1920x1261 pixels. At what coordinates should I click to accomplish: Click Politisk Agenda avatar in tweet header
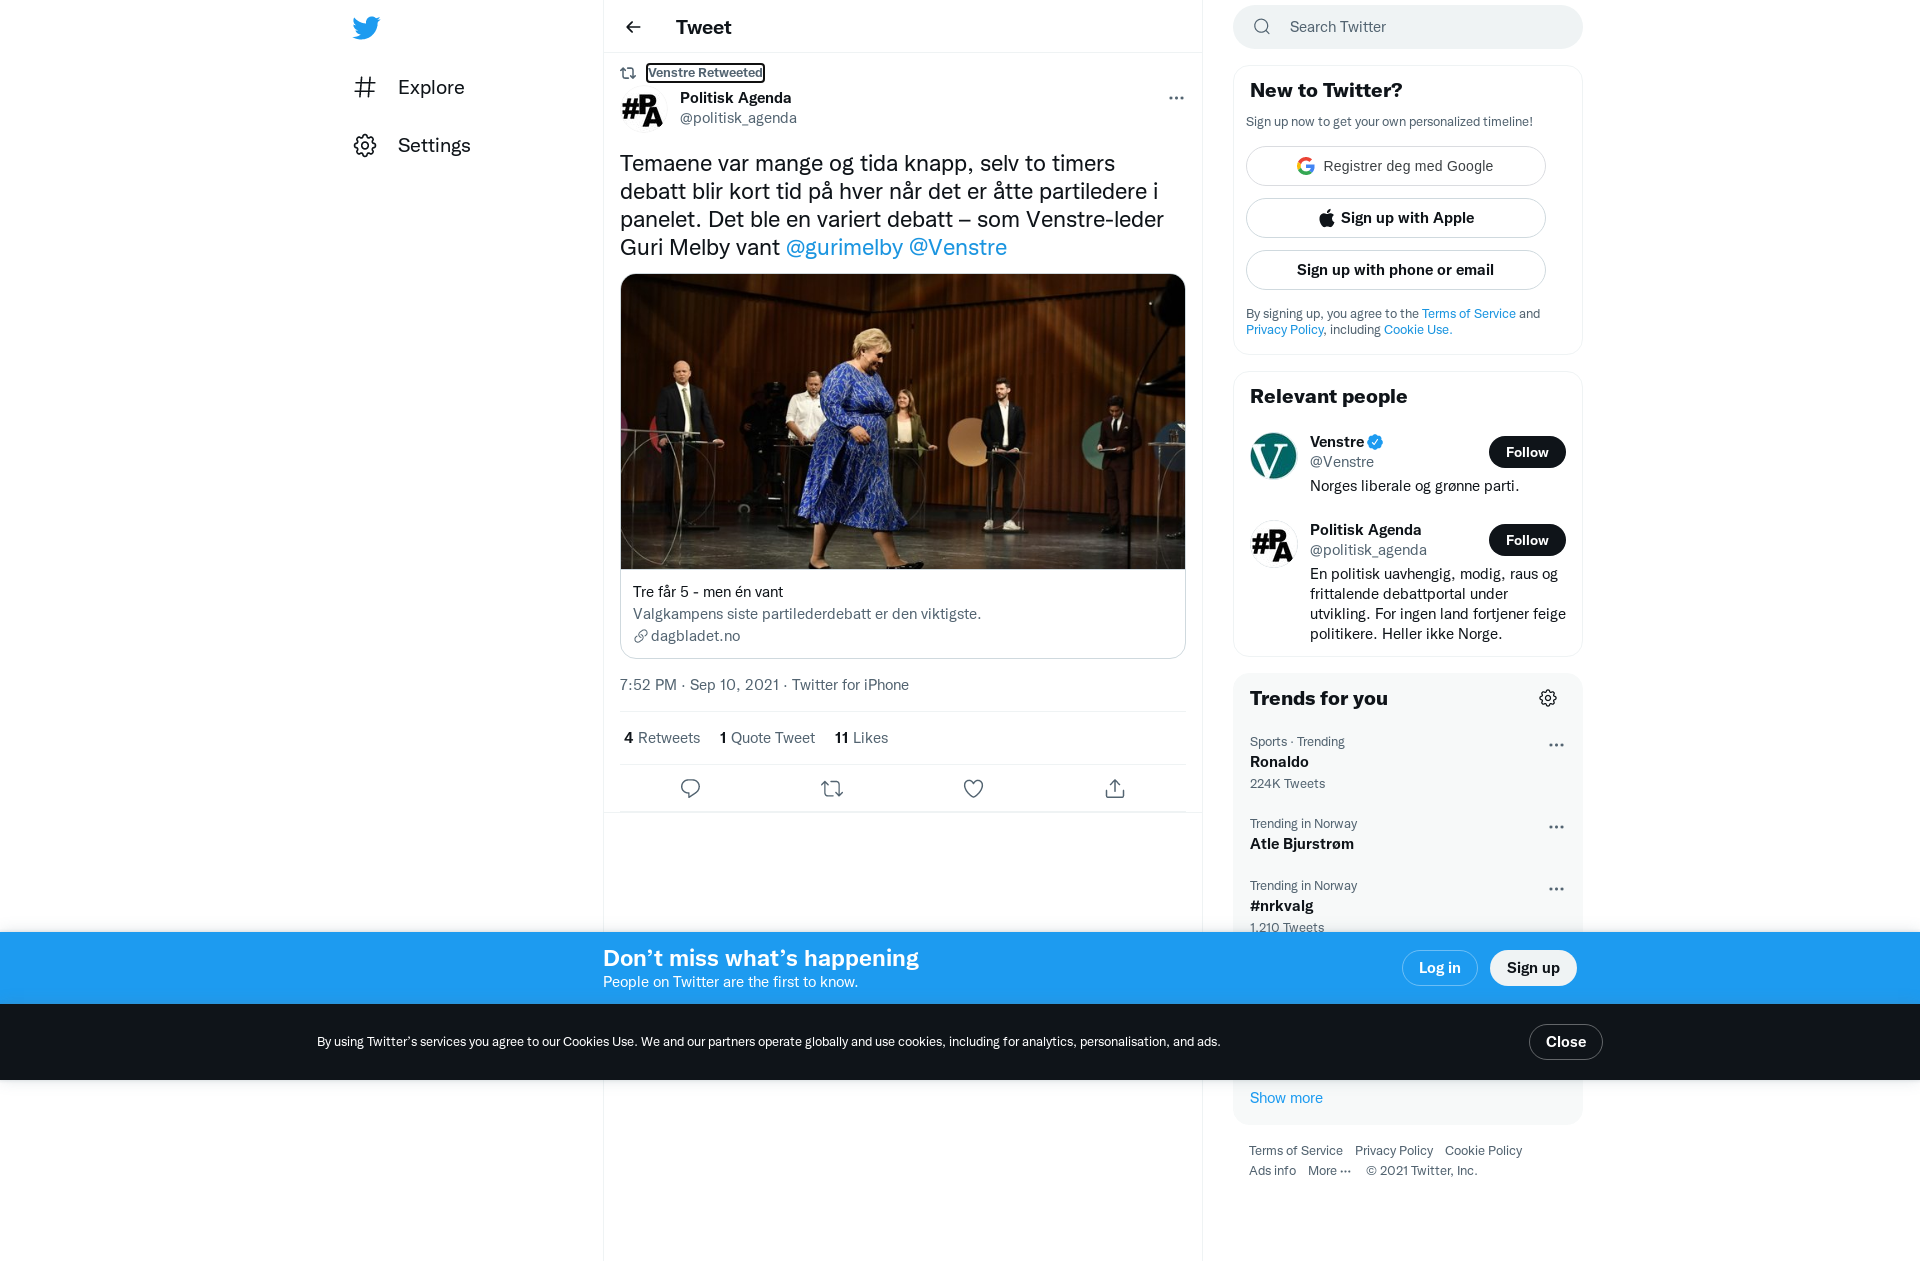point(642,109)
